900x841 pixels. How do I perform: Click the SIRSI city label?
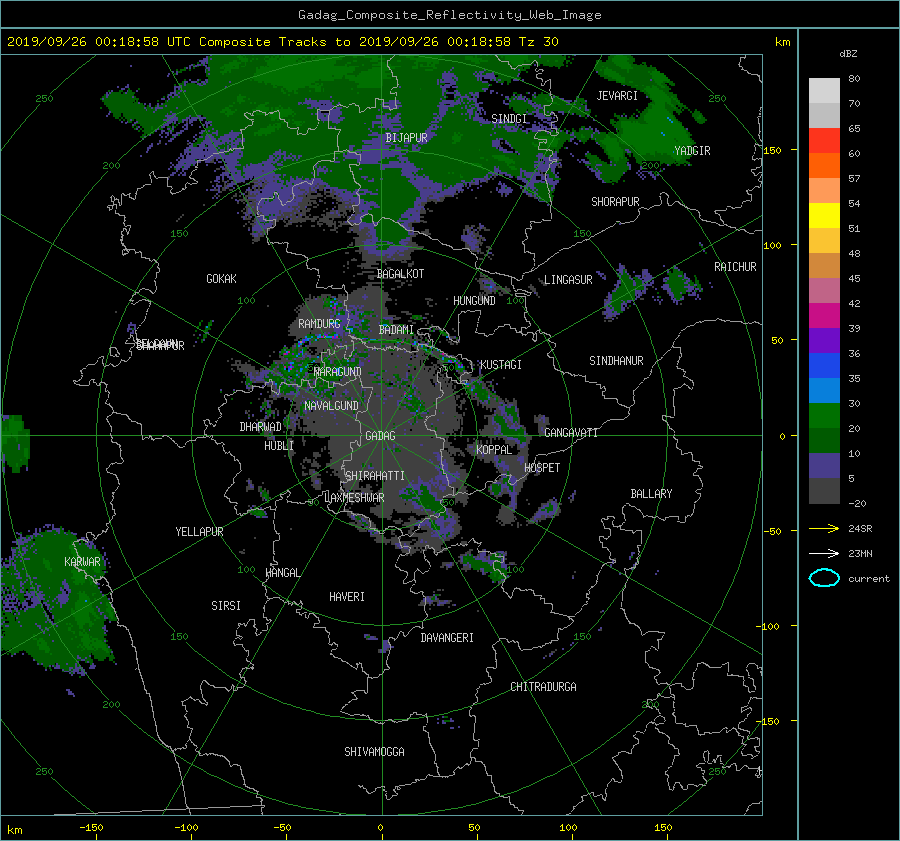coord(226,606)
